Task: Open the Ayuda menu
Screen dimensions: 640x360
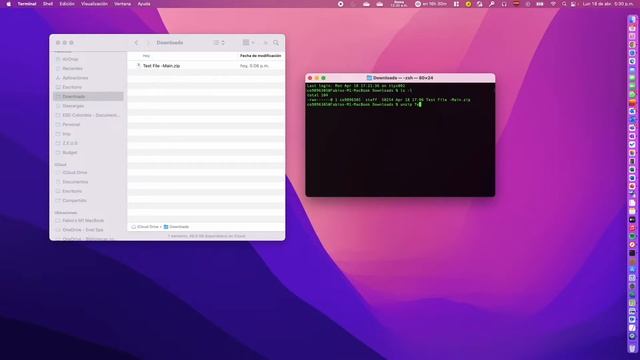Action: point(144,4)
